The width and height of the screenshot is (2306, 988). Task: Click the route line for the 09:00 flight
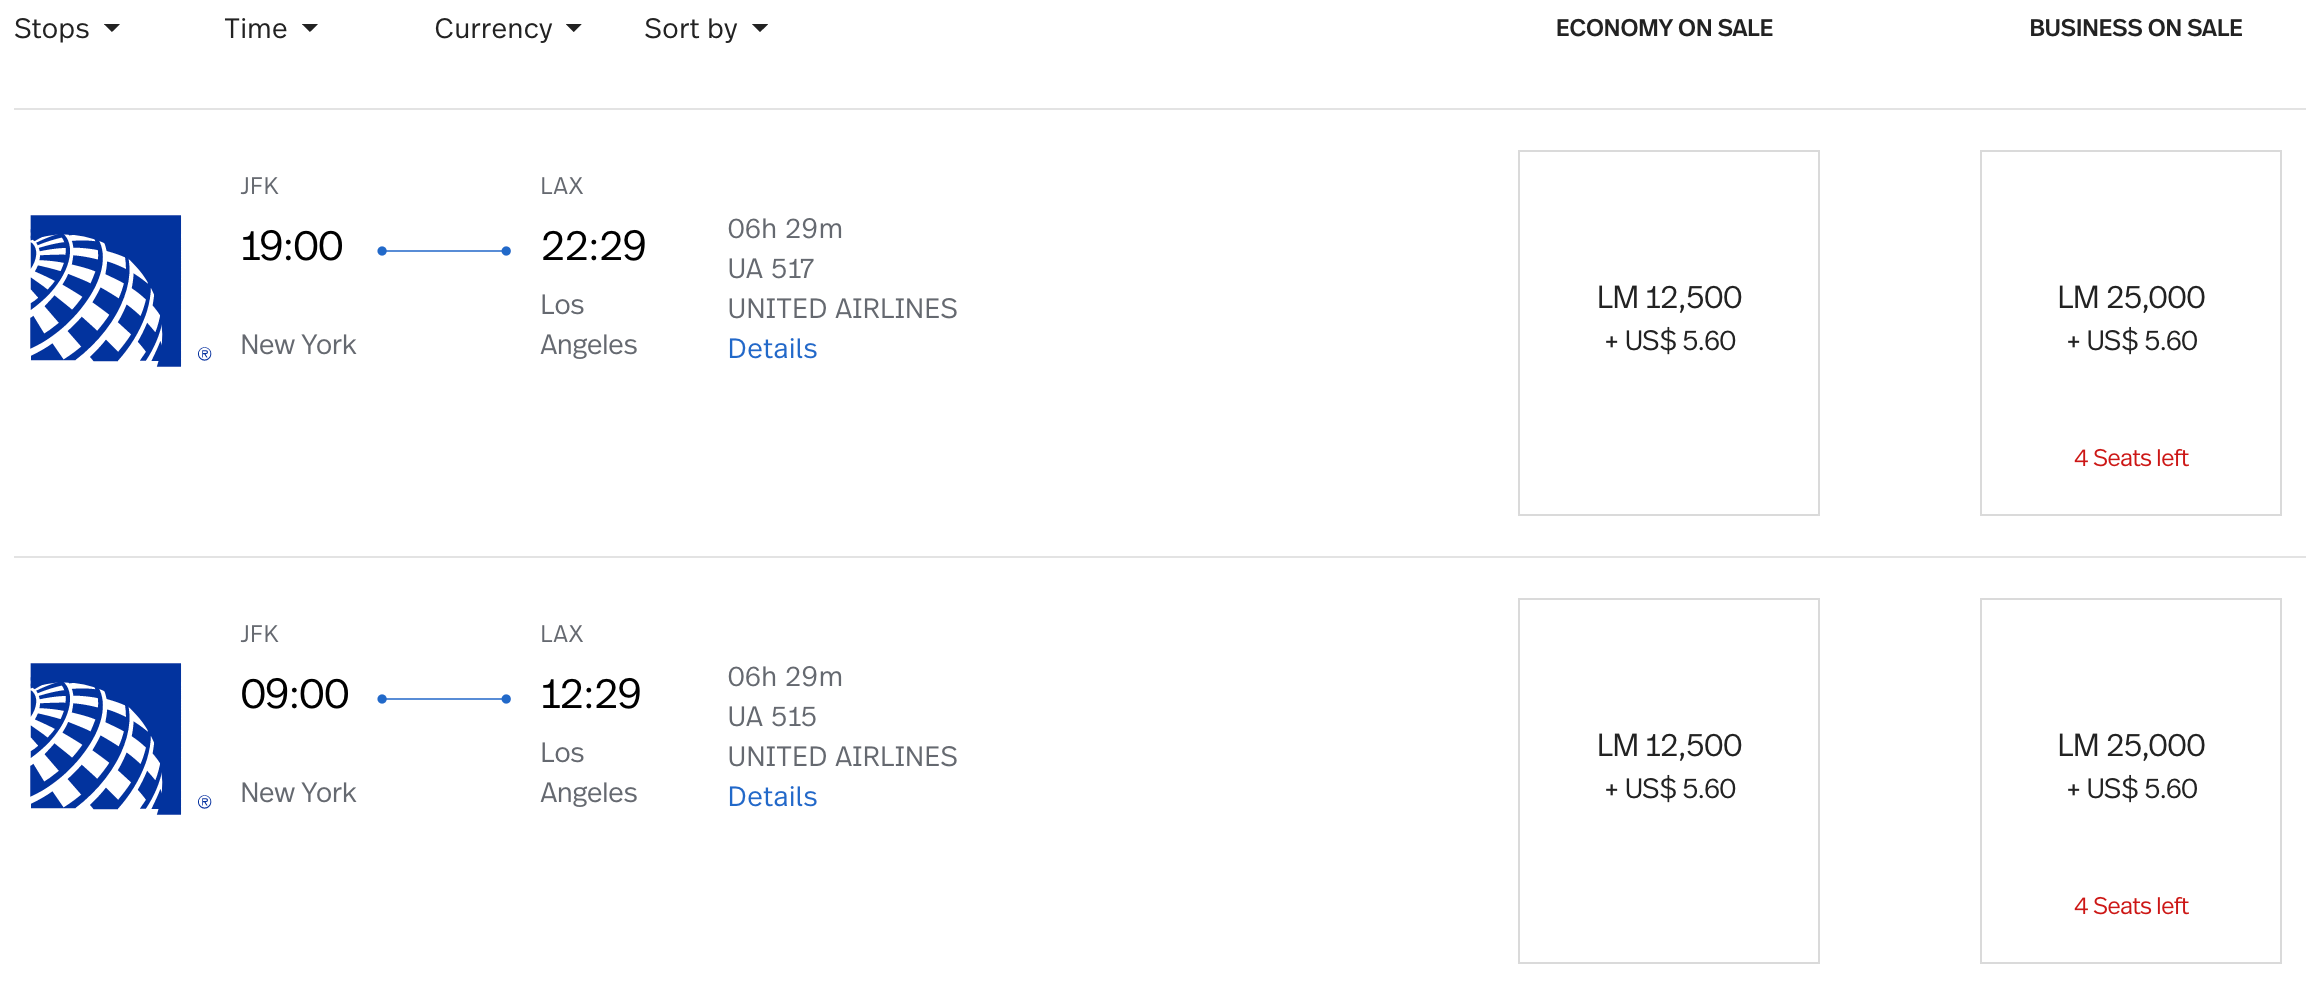coord(444,699)
